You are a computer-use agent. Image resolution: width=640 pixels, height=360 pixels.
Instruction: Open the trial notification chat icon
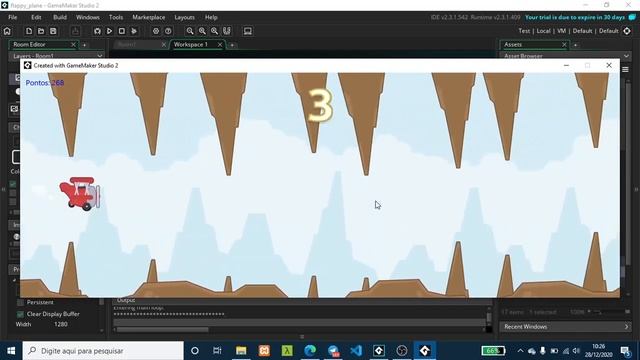(632, 17)
